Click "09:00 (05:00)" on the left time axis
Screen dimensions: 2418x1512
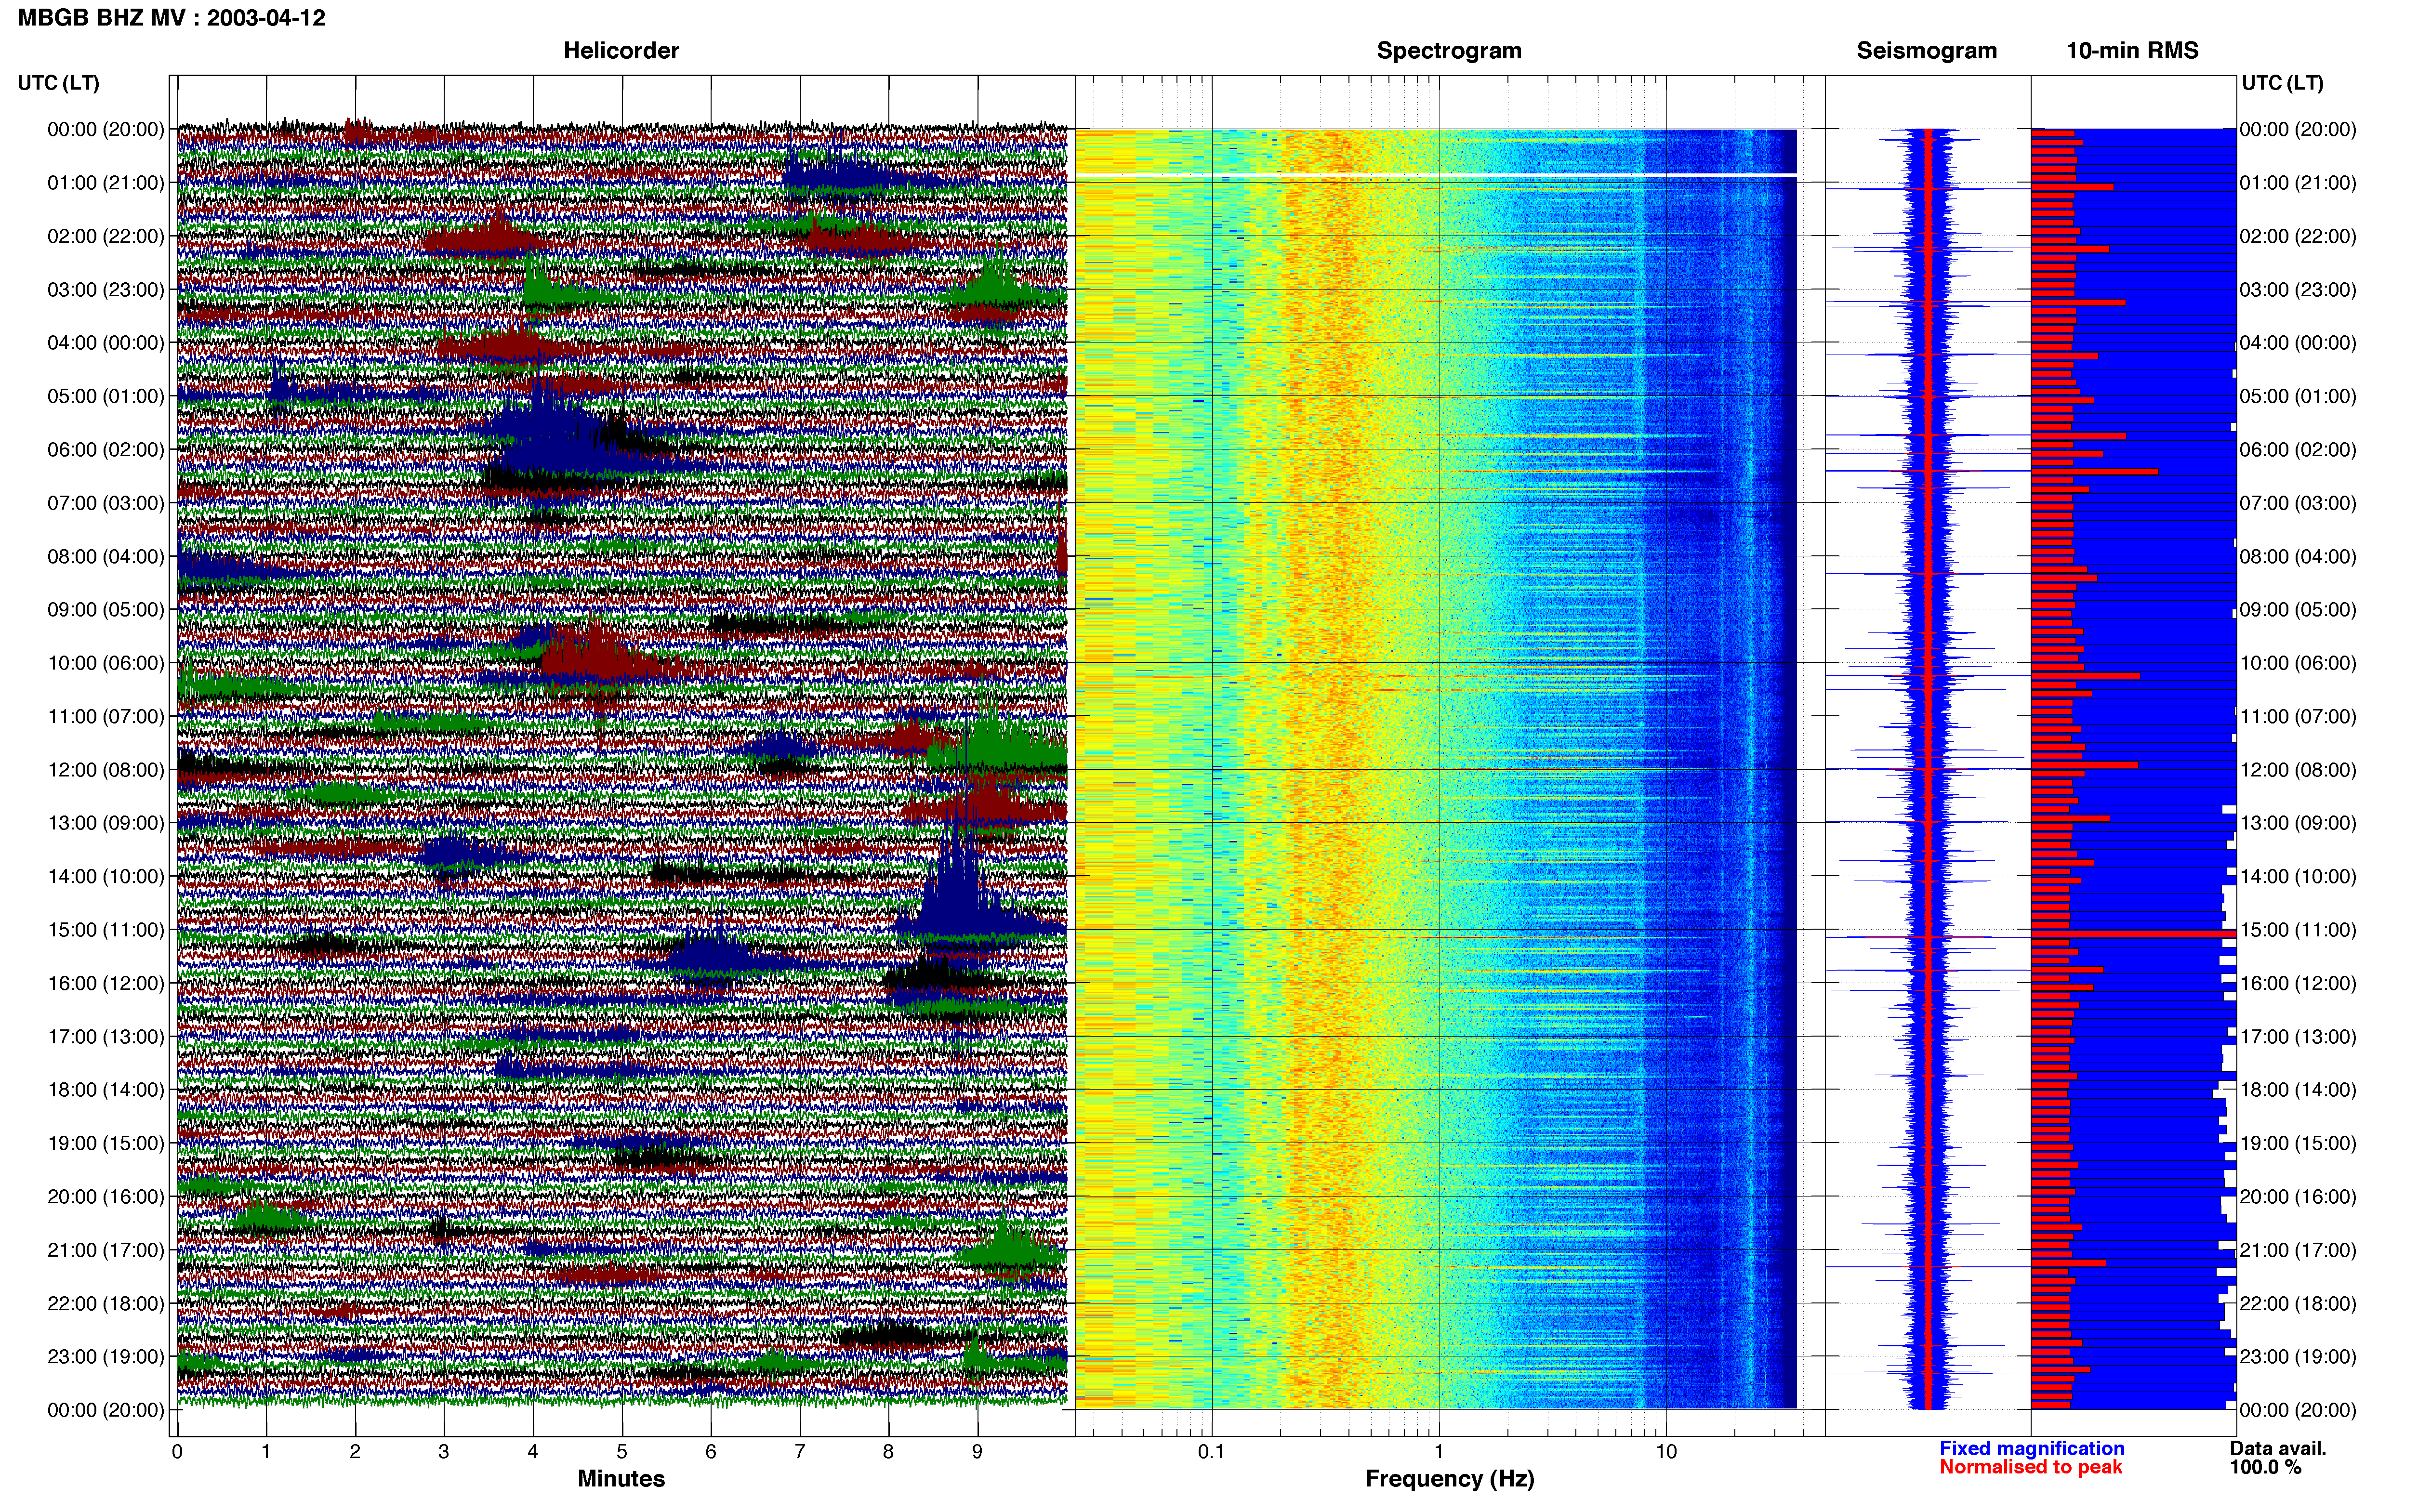click(106, 610)
